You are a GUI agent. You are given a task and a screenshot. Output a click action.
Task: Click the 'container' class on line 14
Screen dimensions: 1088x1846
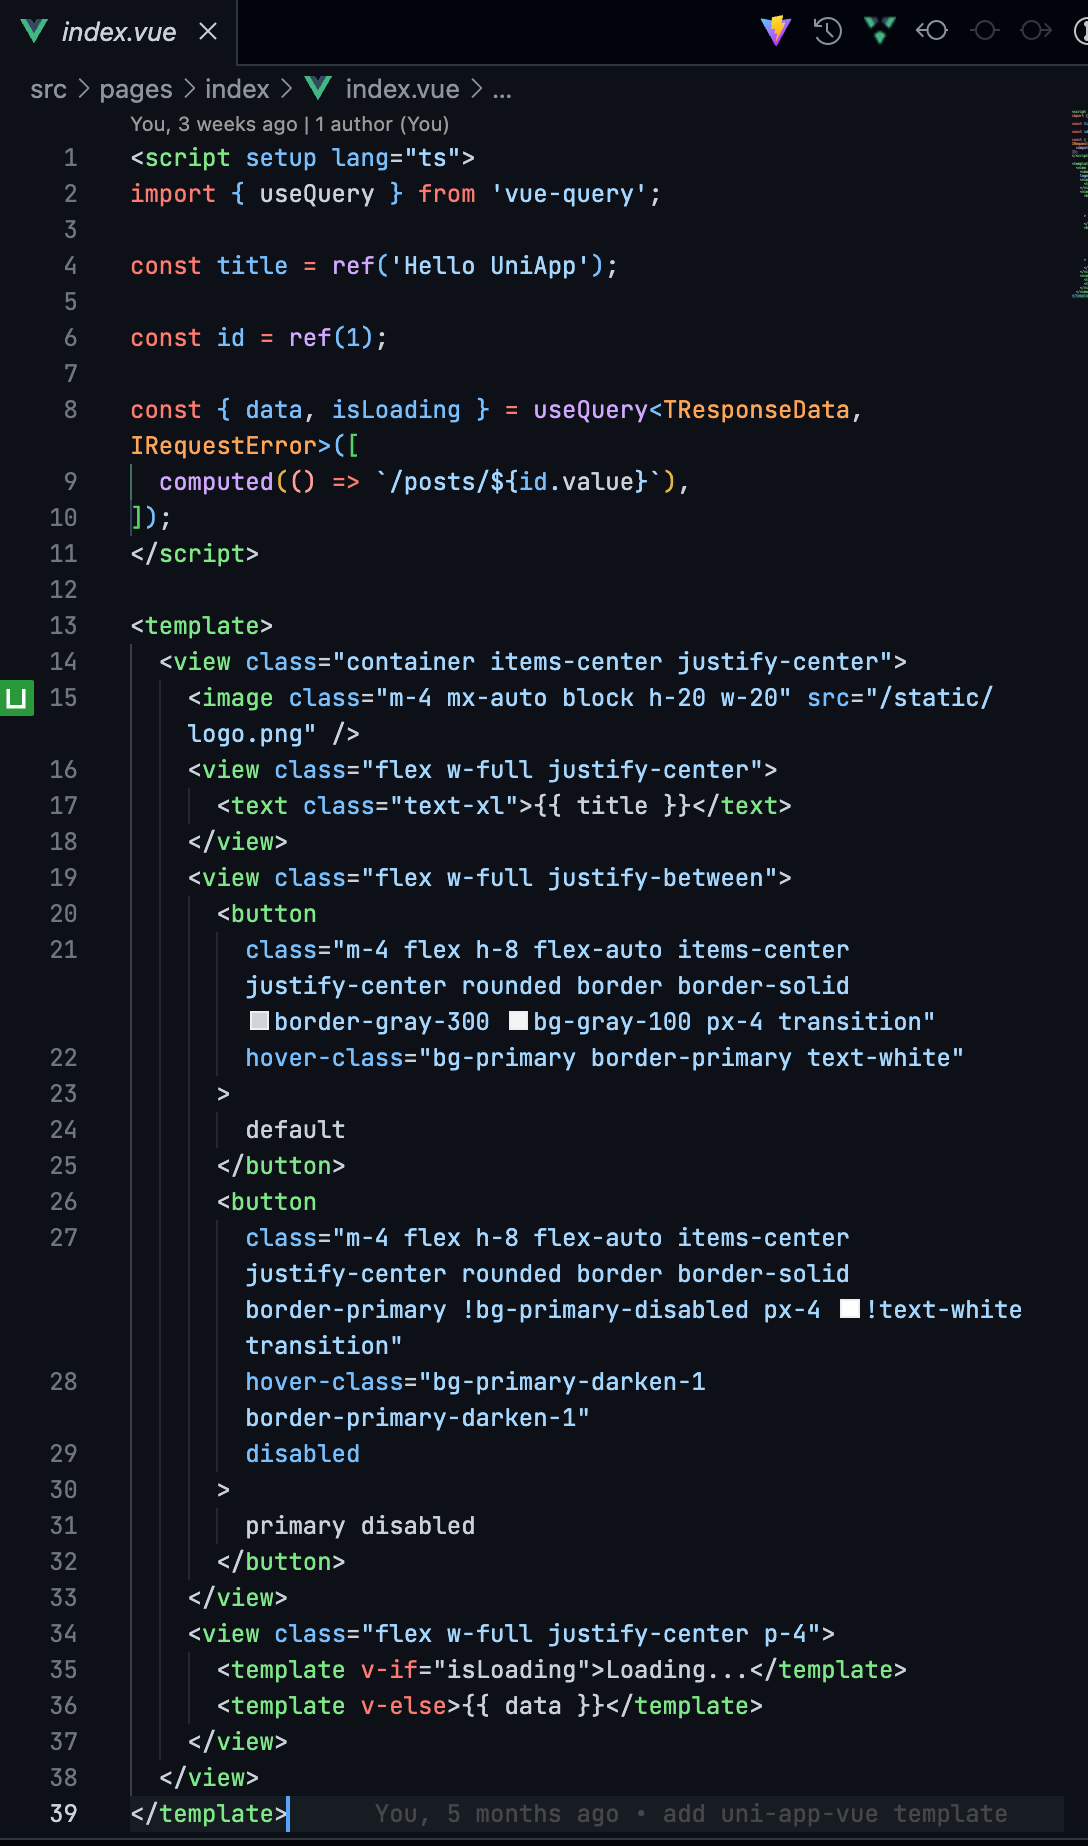(410, 662)
